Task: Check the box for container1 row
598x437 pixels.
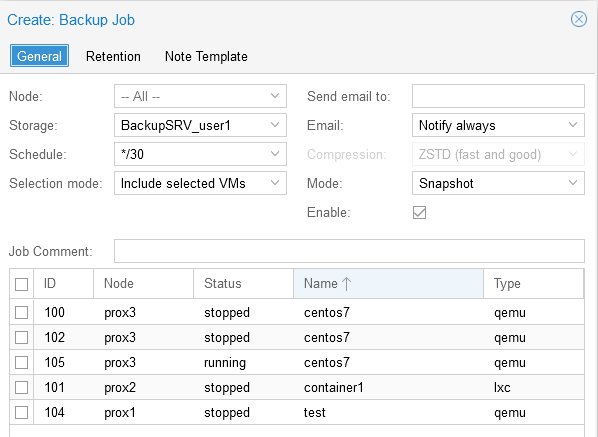Action: tap(21, 387)
